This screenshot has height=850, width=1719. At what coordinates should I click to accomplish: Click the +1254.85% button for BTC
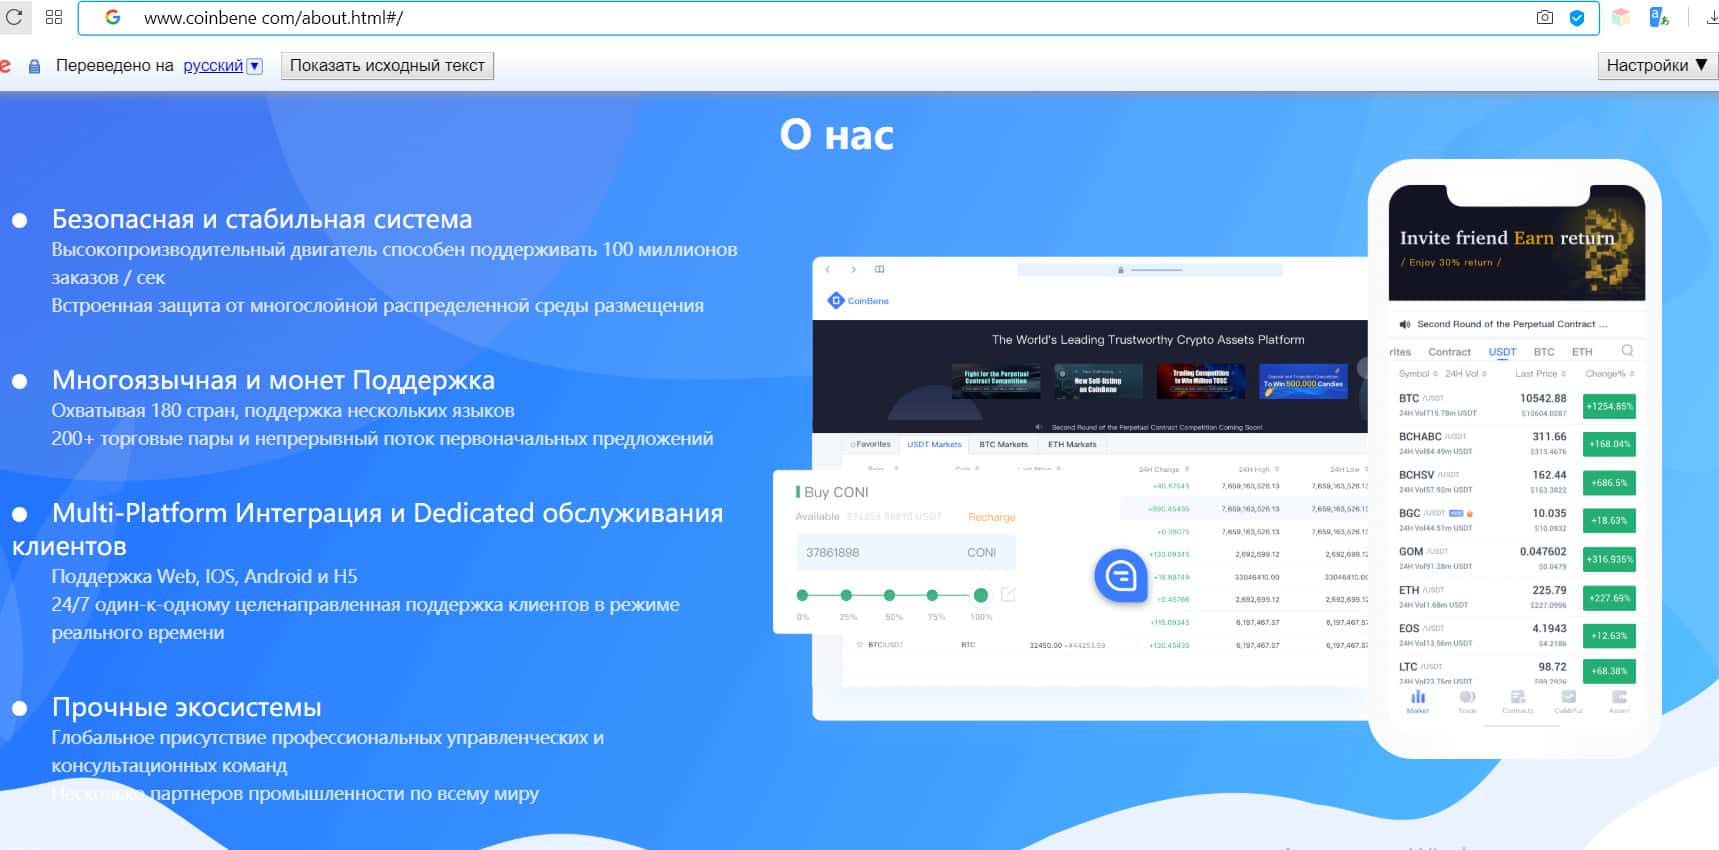(x=1609, y=406)
